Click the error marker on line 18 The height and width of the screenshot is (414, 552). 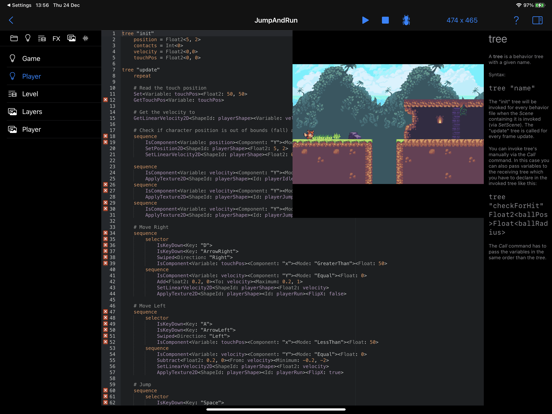pos(105,136)
